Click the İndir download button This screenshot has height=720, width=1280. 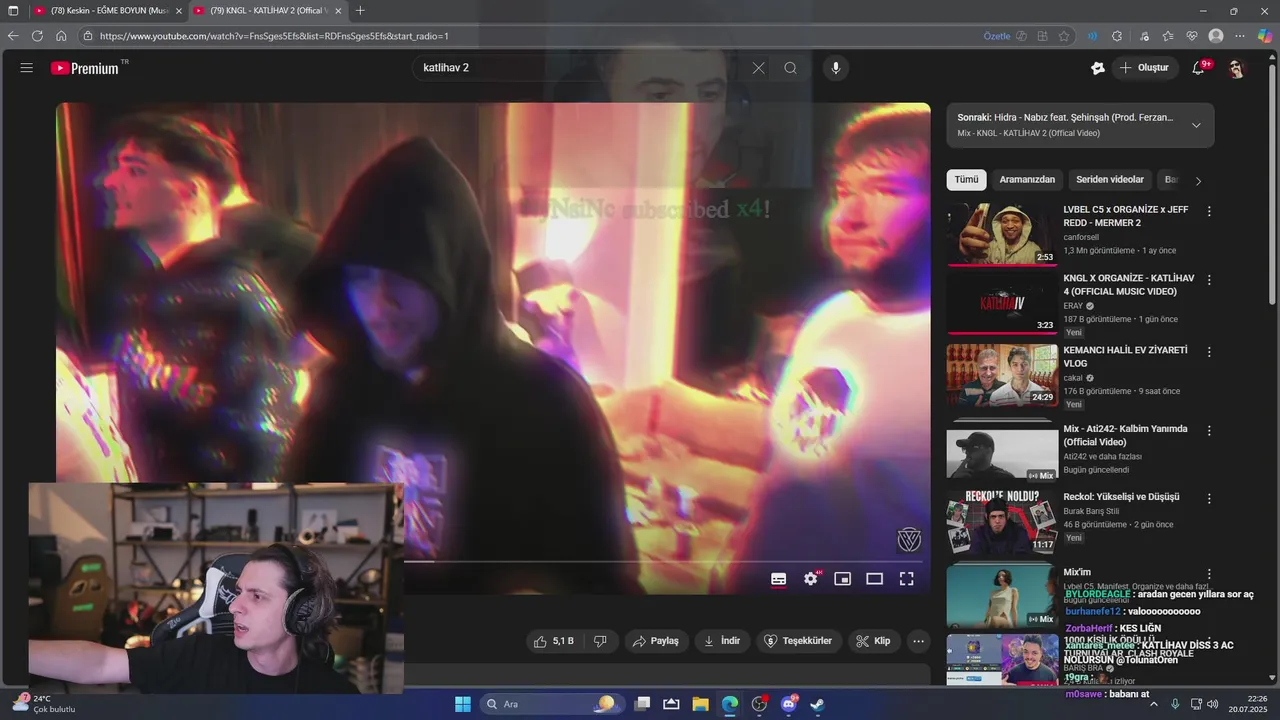(x=722, y=641)
